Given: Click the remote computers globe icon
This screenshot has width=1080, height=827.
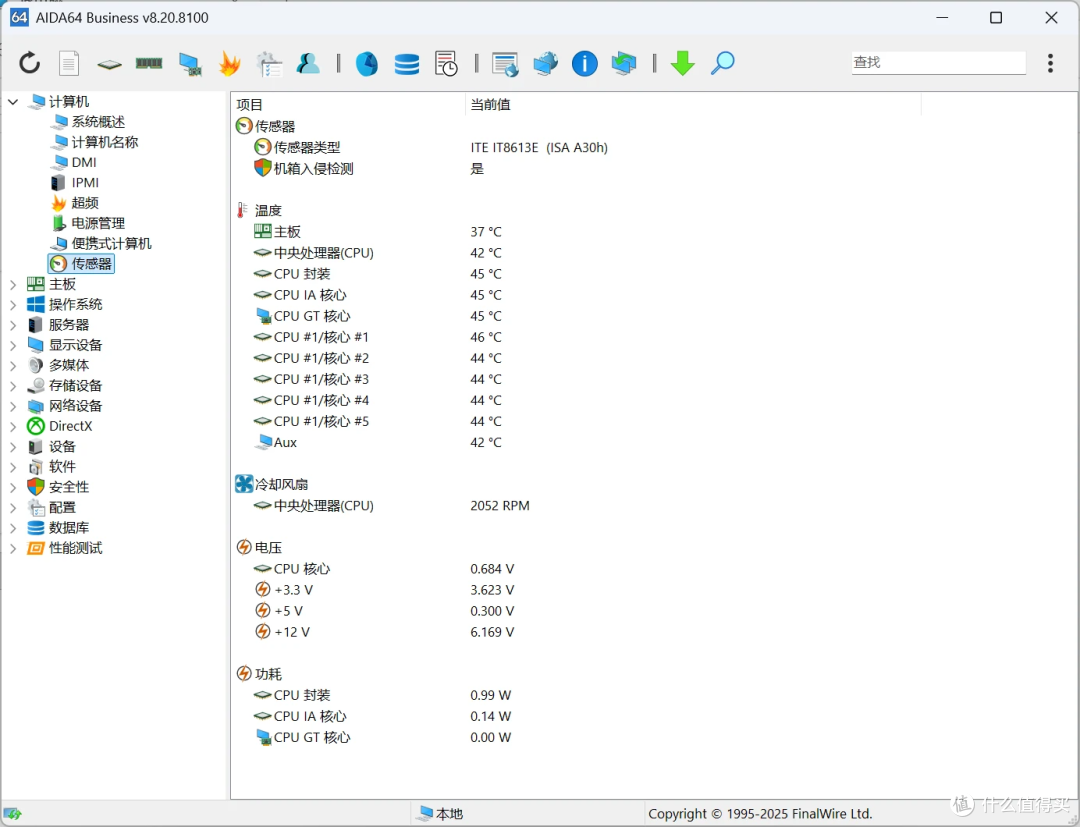Looking at the screenshot, I should pyautogui.click(x=545, y=63).
